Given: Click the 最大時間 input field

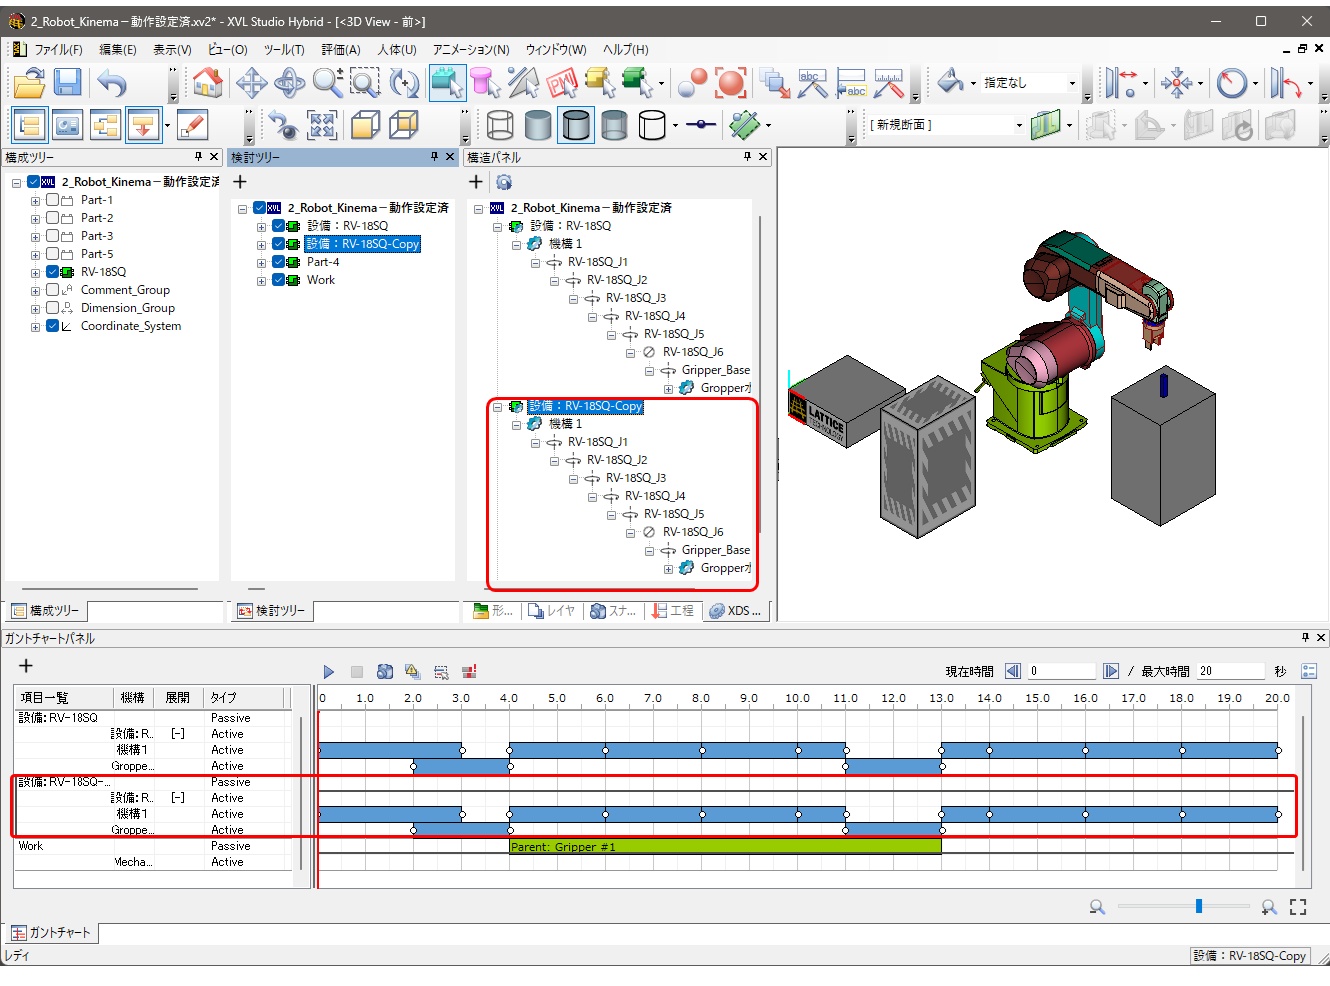Looking at the screenshot, I should [x=1229, y=671].
